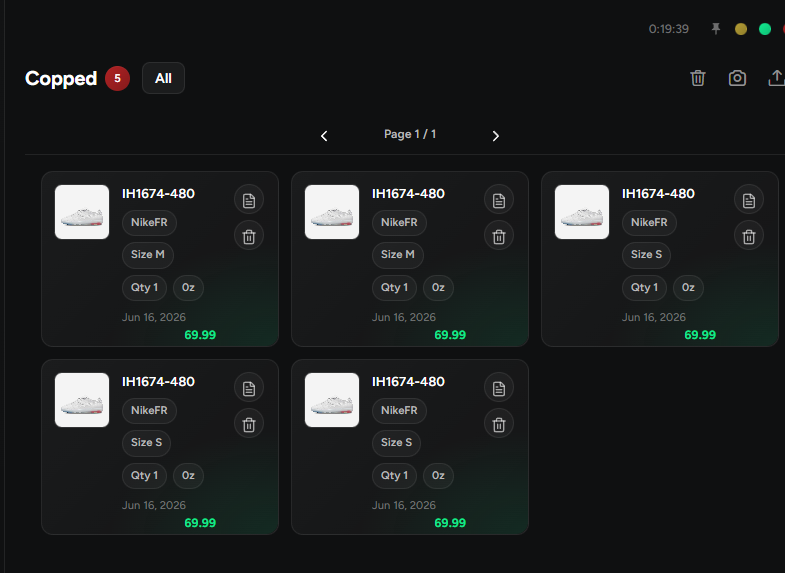Screen dimensions: 785x573
Task: Click the Page 1 / 1 indicator
Action: 410,134
